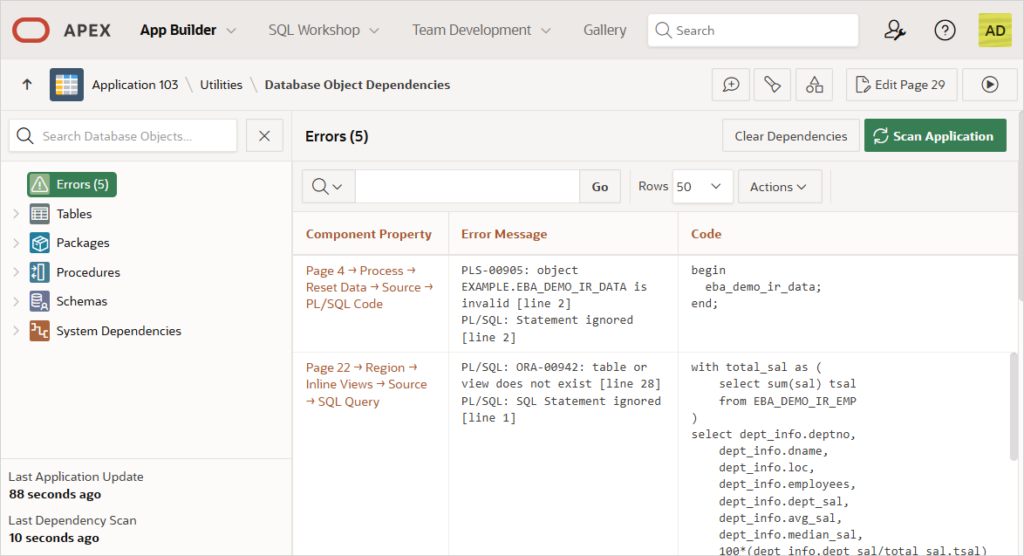Open the Page 4 Process Reset Data link
Viewport: 1024px width, 556px height.
369,287
